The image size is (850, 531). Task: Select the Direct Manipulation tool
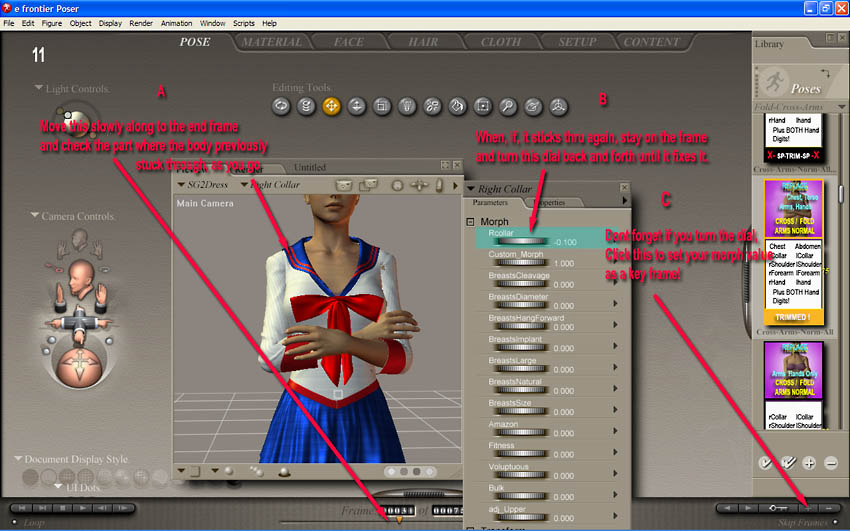pos(558,106)
